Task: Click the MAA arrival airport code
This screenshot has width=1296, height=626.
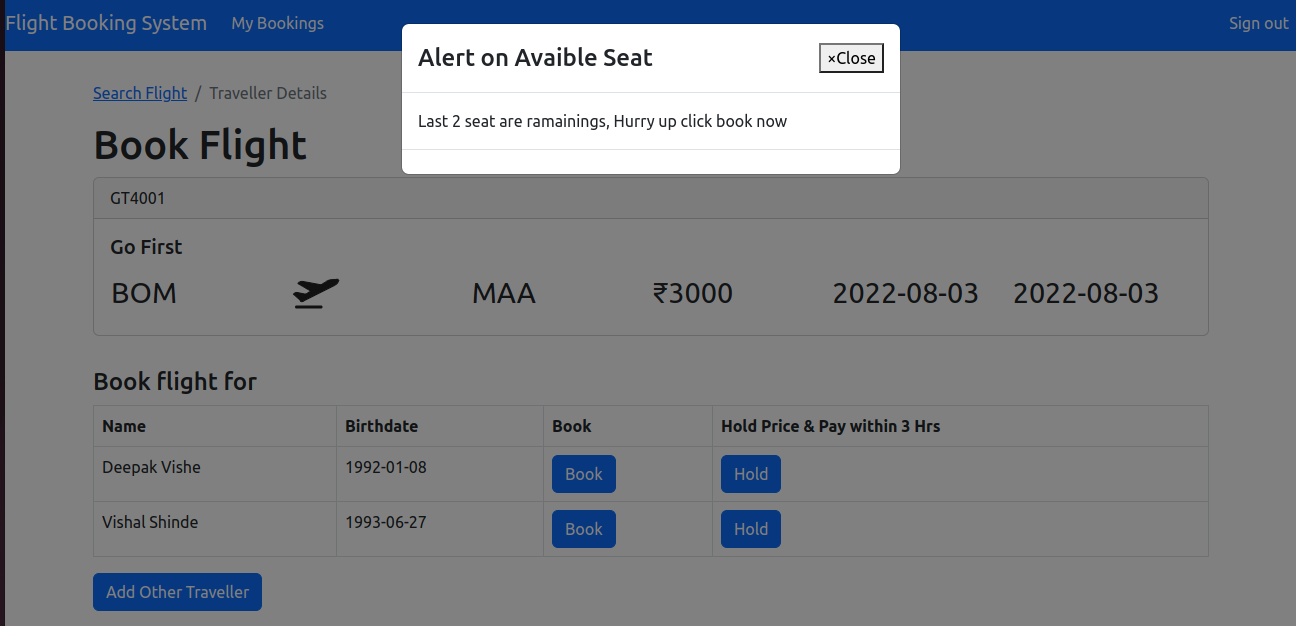Action: point(504,293)
